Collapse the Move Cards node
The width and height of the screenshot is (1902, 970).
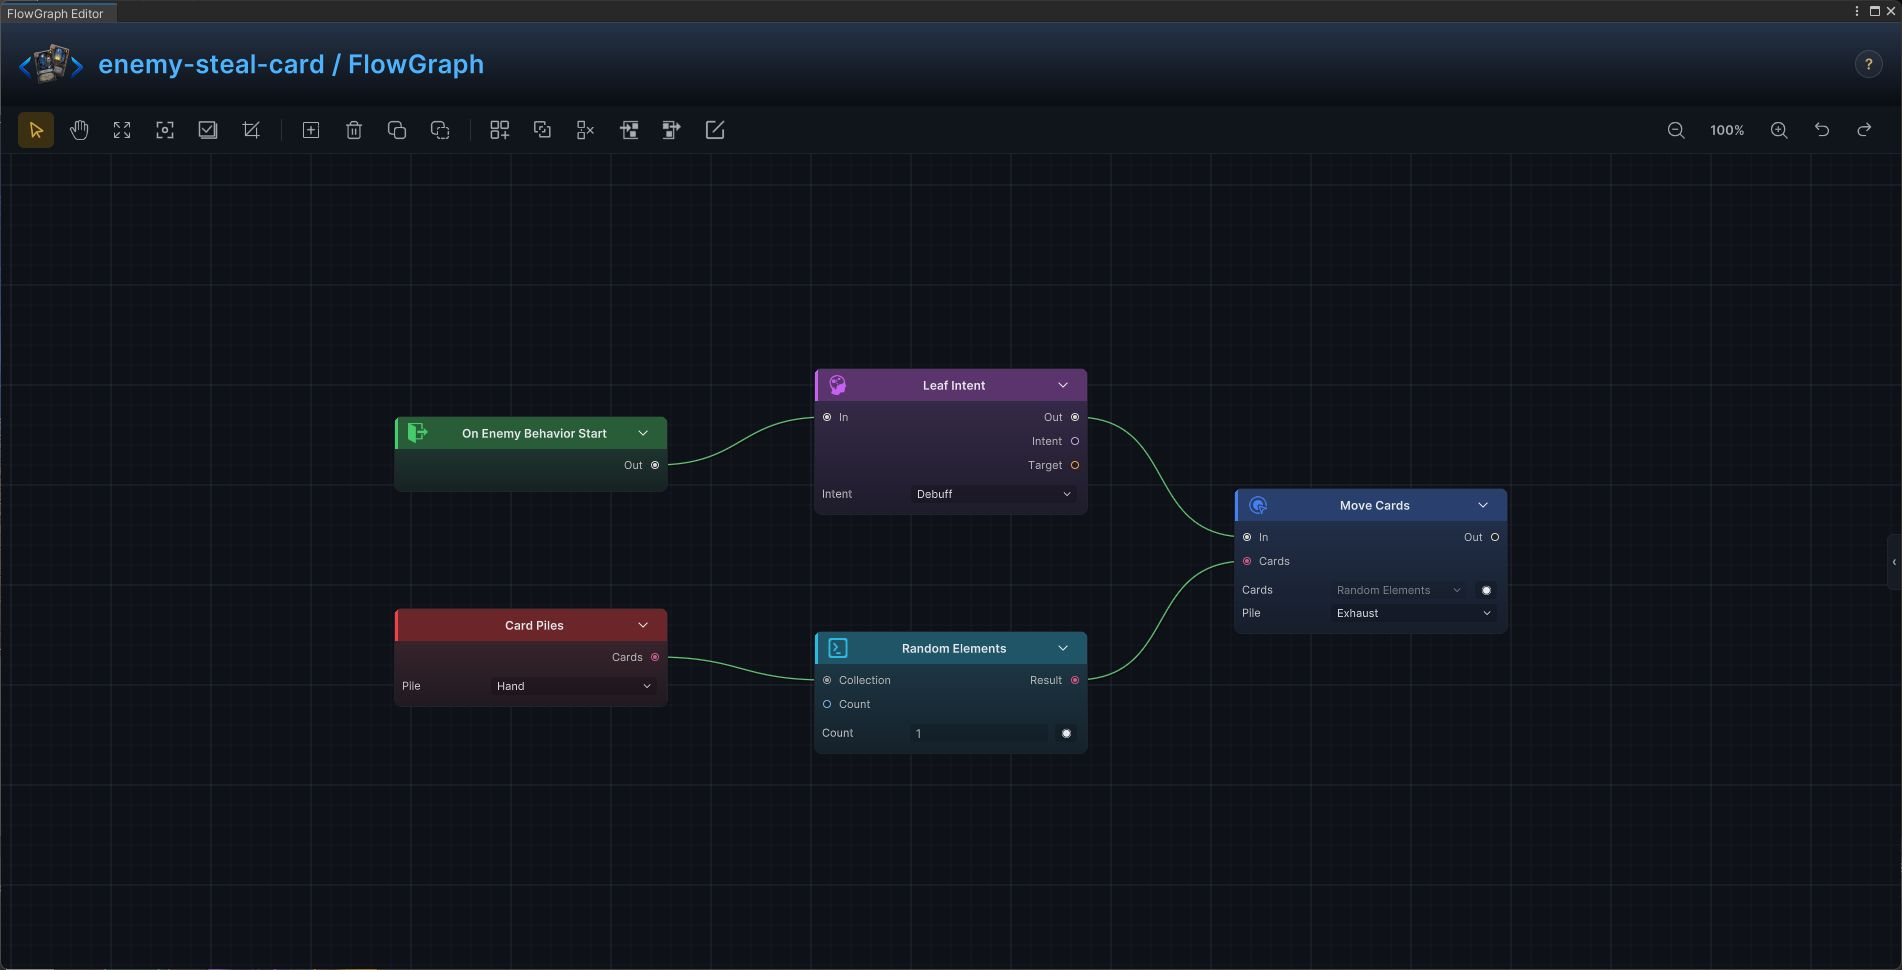click(1483, 505)
